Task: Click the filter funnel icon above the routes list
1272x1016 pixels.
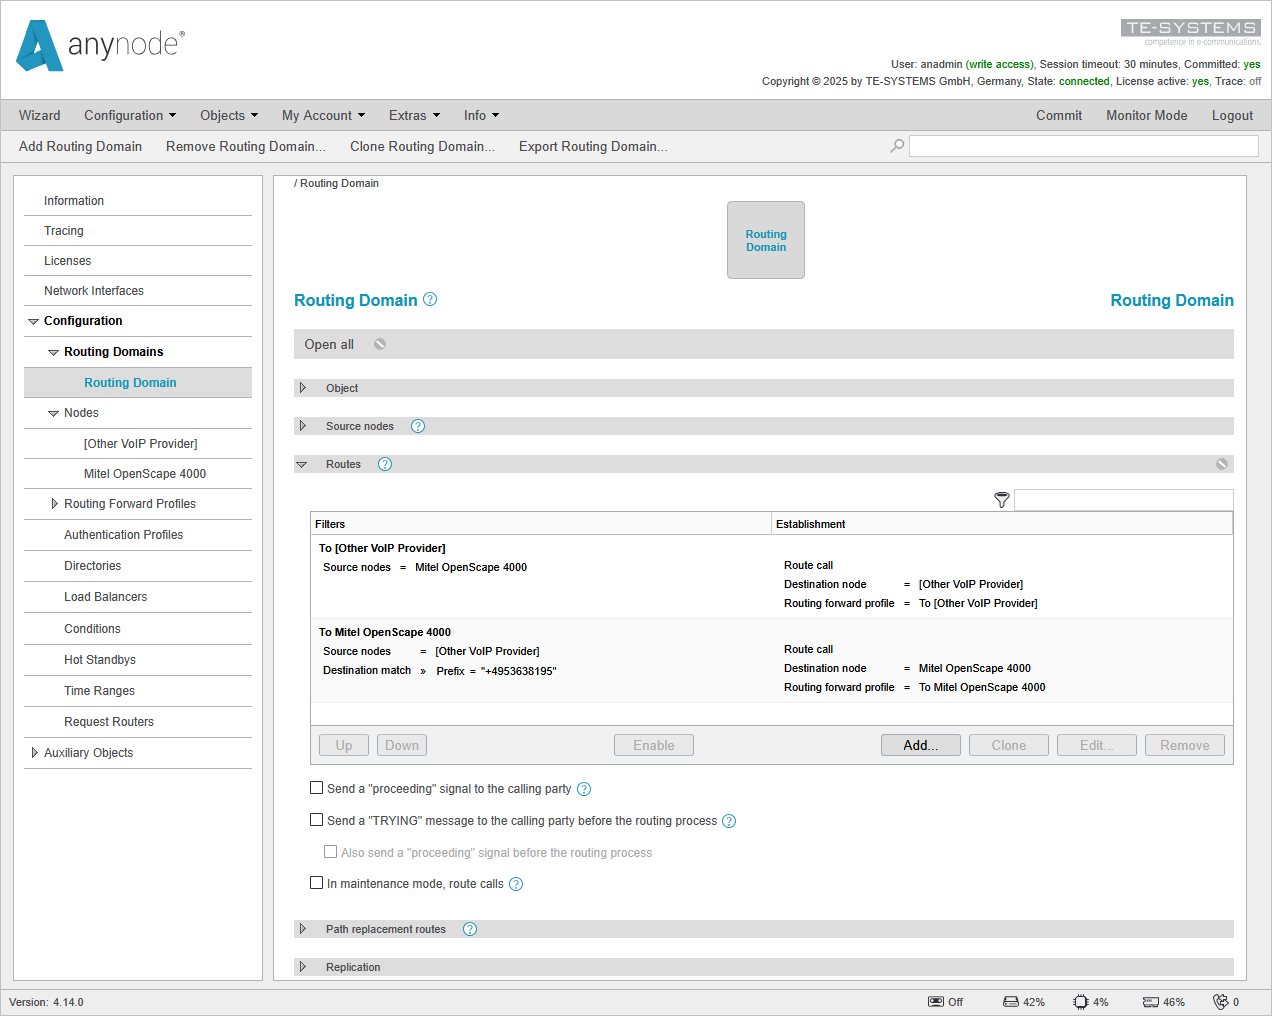Action: click(x=1001, y=499)
